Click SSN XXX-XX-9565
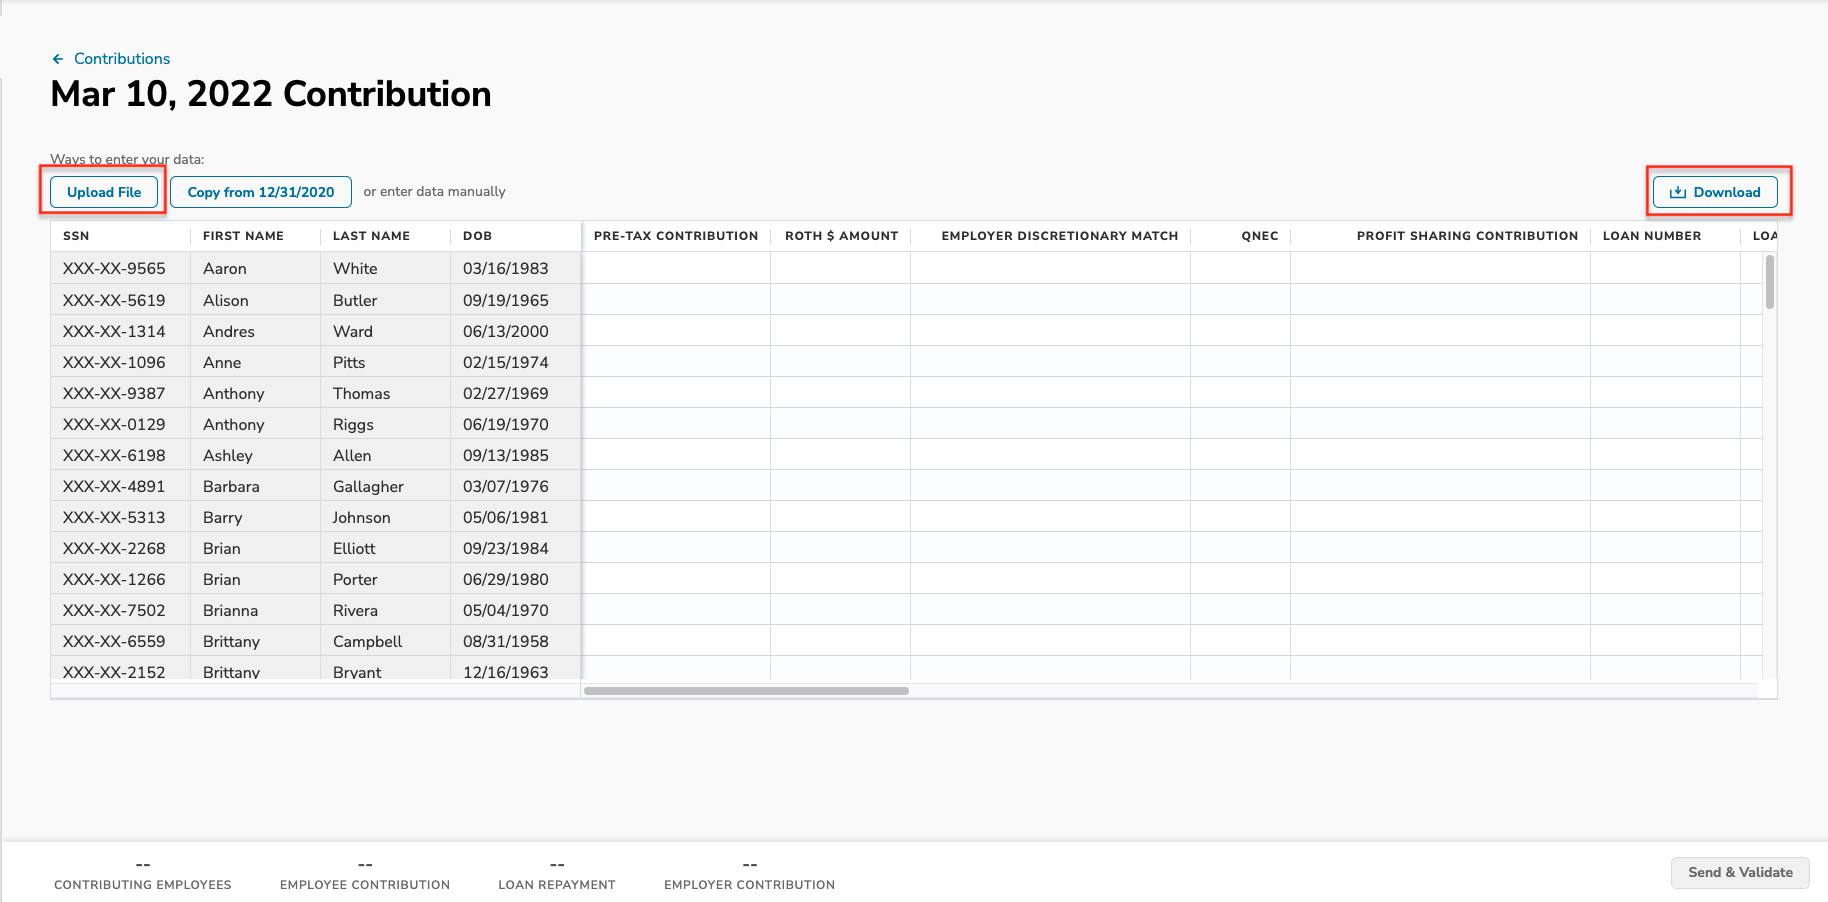 (114, 268)
